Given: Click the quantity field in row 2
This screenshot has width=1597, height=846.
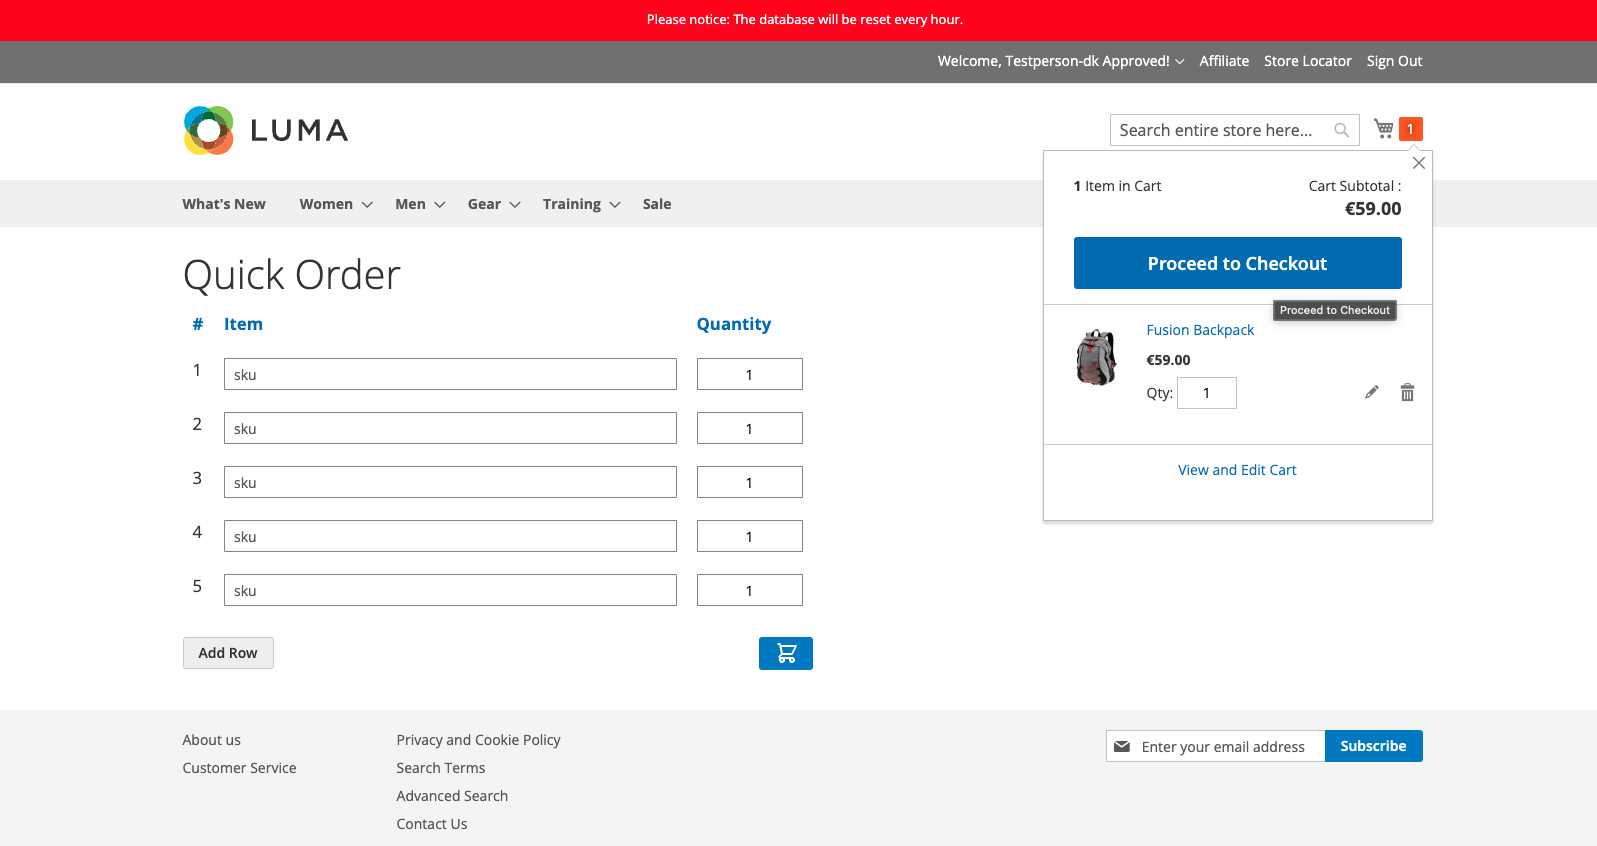Looking at the screenshot, I should pos(750,428).
